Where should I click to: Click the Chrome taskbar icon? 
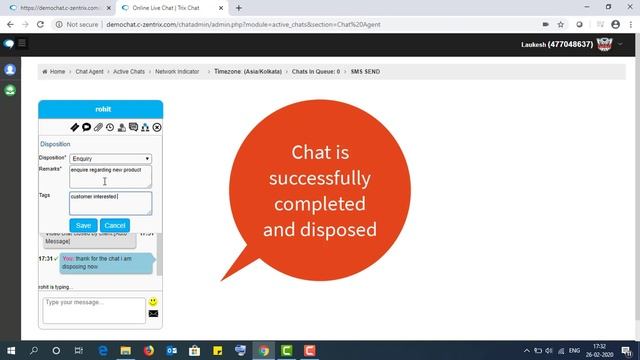click(x=264, y=351)
